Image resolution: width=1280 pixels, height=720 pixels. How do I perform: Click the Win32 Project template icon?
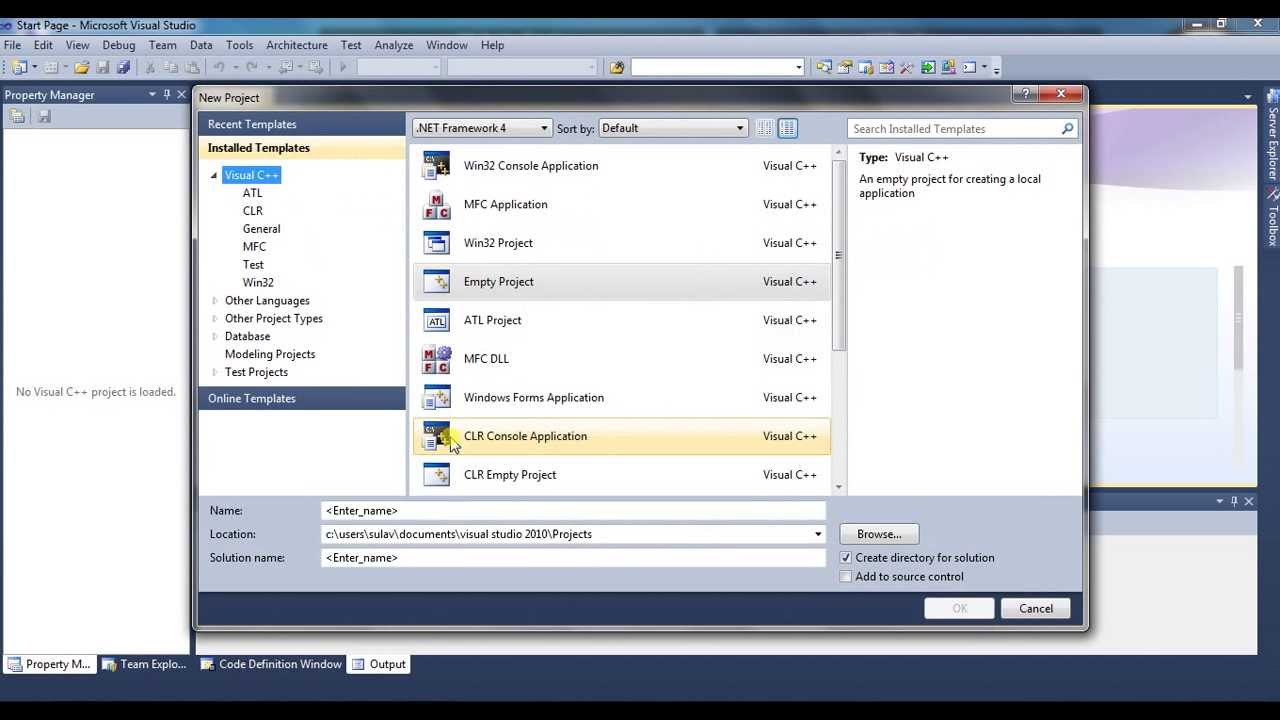[437, 243]
